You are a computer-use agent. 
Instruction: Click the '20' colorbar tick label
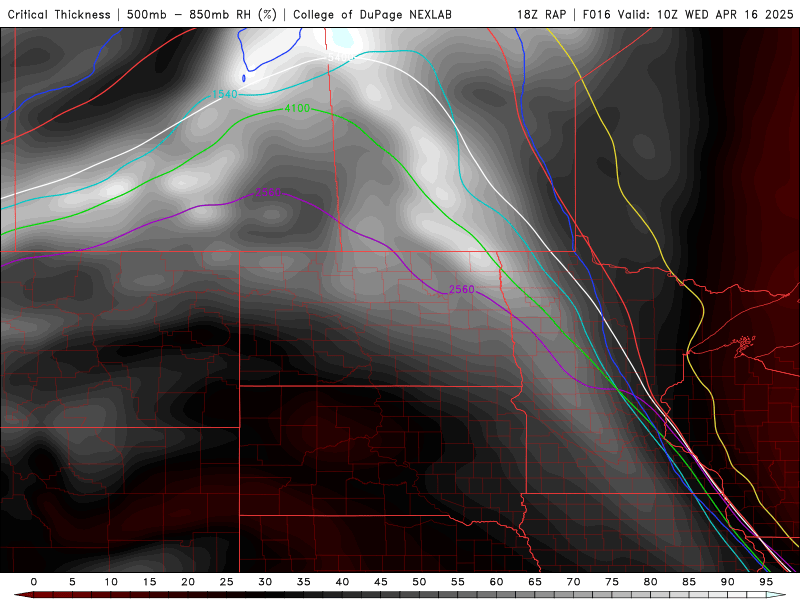click(x=188, y=582)
